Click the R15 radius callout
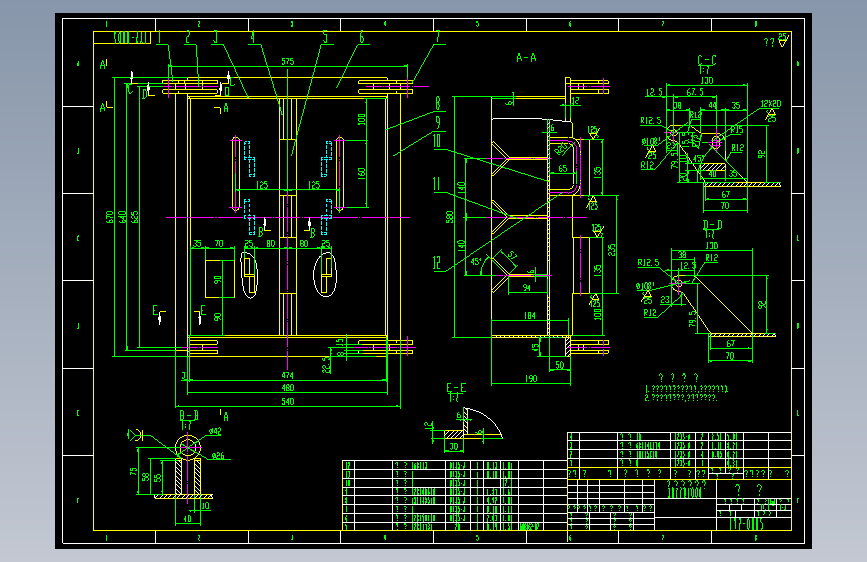This screenshot has width=867, height=562. (737, 130)
